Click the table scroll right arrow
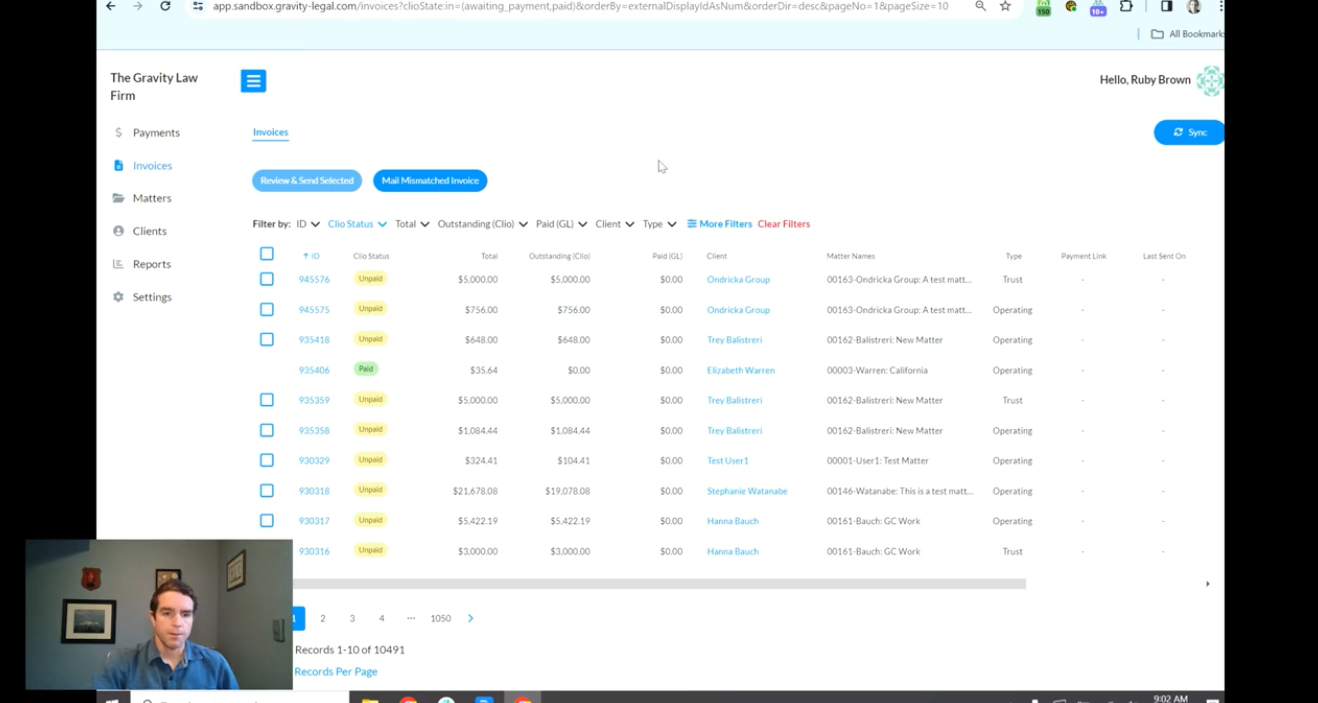Image resolution: width=1318 pixels, height=703 pixels. pyautogui.click(x=1207, y=584)
